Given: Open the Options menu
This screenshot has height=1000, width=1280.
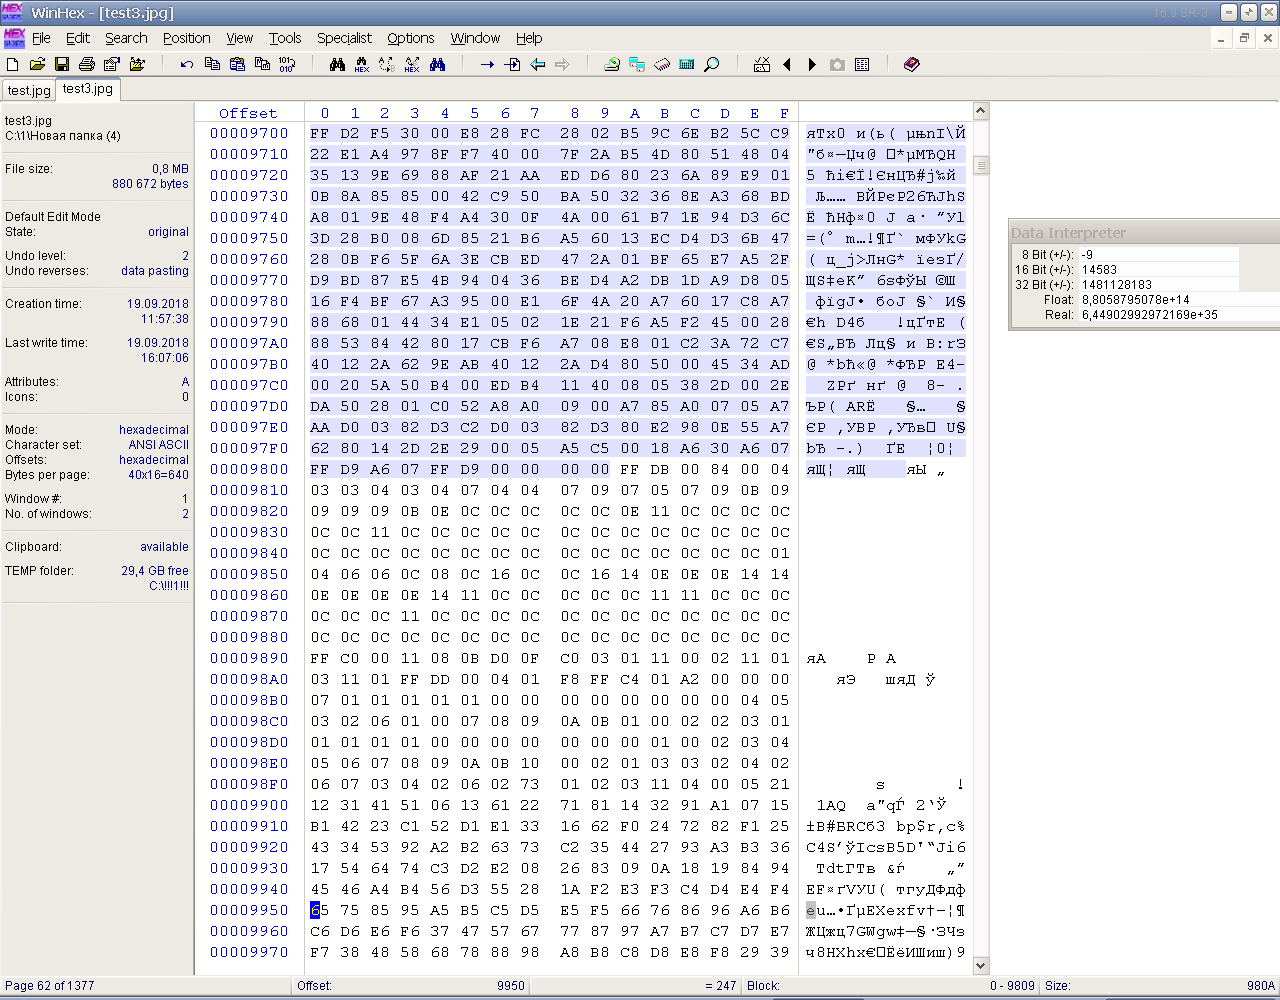Looking at the screenshot, I should (x=411, y=38).
